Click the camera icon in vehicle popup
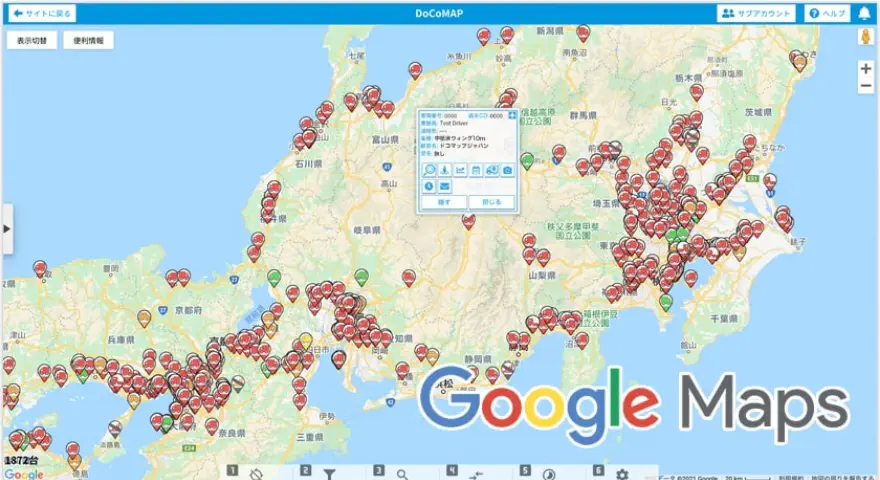Screen dimensions: 880x480 pos(508,170)
